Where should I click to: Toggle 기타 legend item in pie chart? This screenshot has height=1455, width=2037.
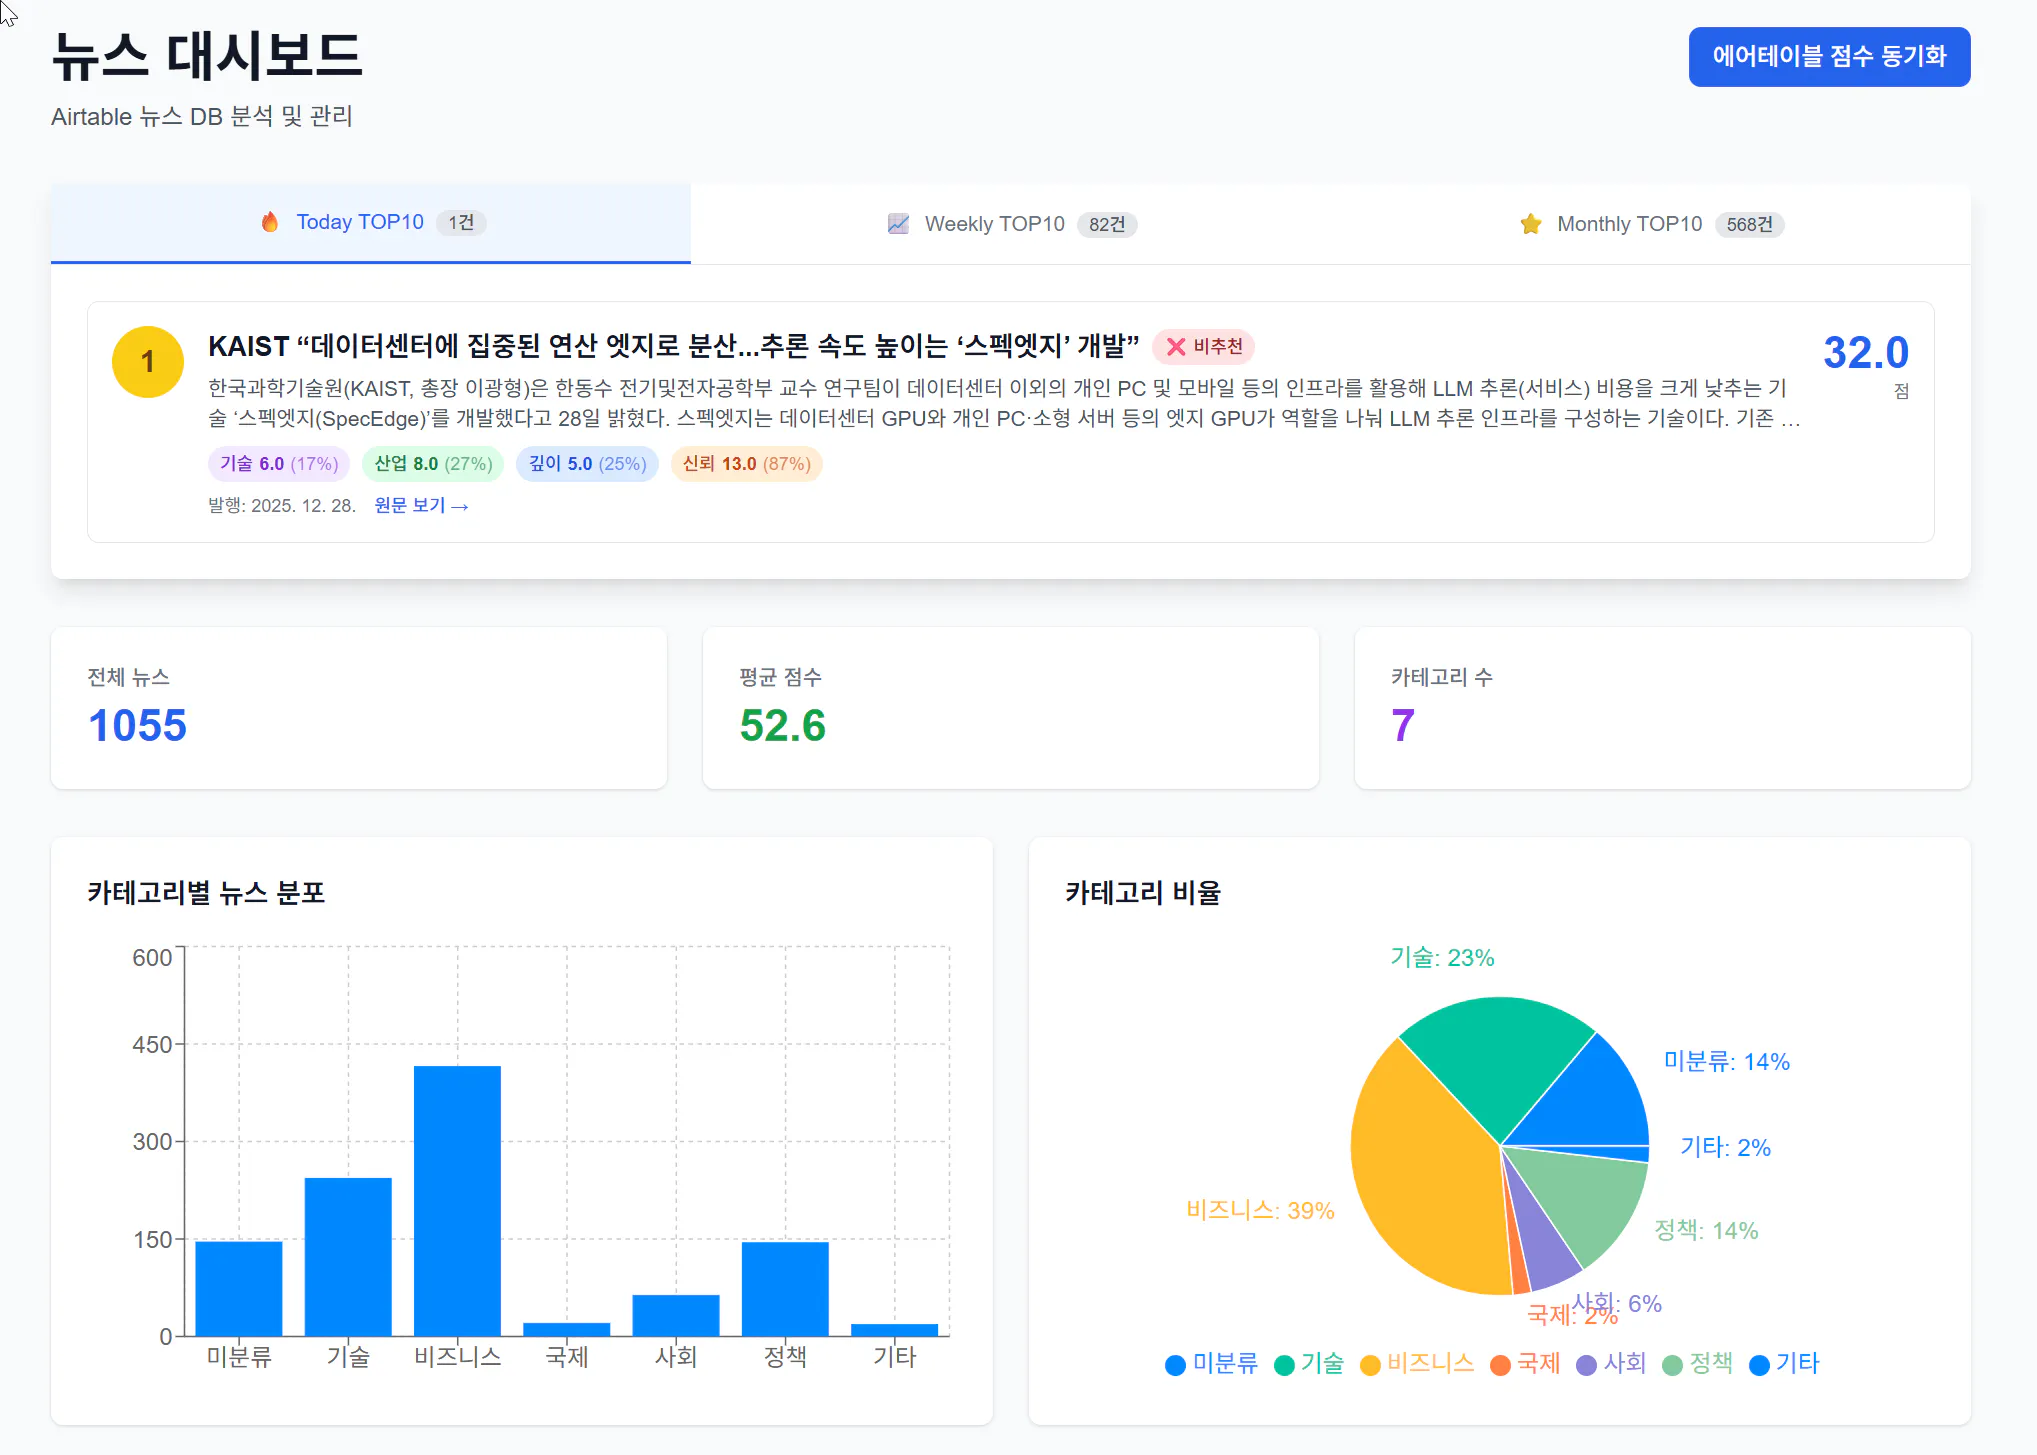click(x=1784, y=1364)
